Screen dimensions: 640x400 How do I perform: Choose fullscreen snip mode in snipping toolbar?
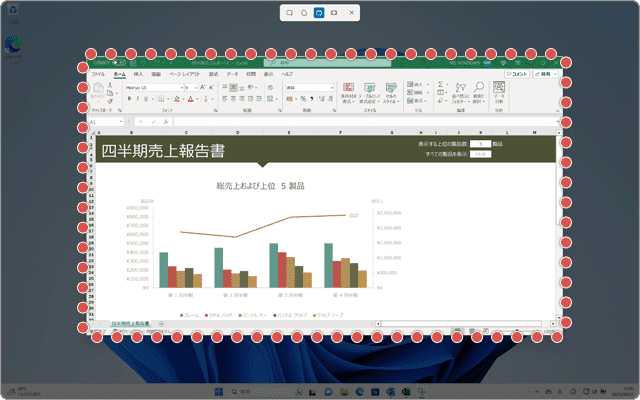(334, 13)
